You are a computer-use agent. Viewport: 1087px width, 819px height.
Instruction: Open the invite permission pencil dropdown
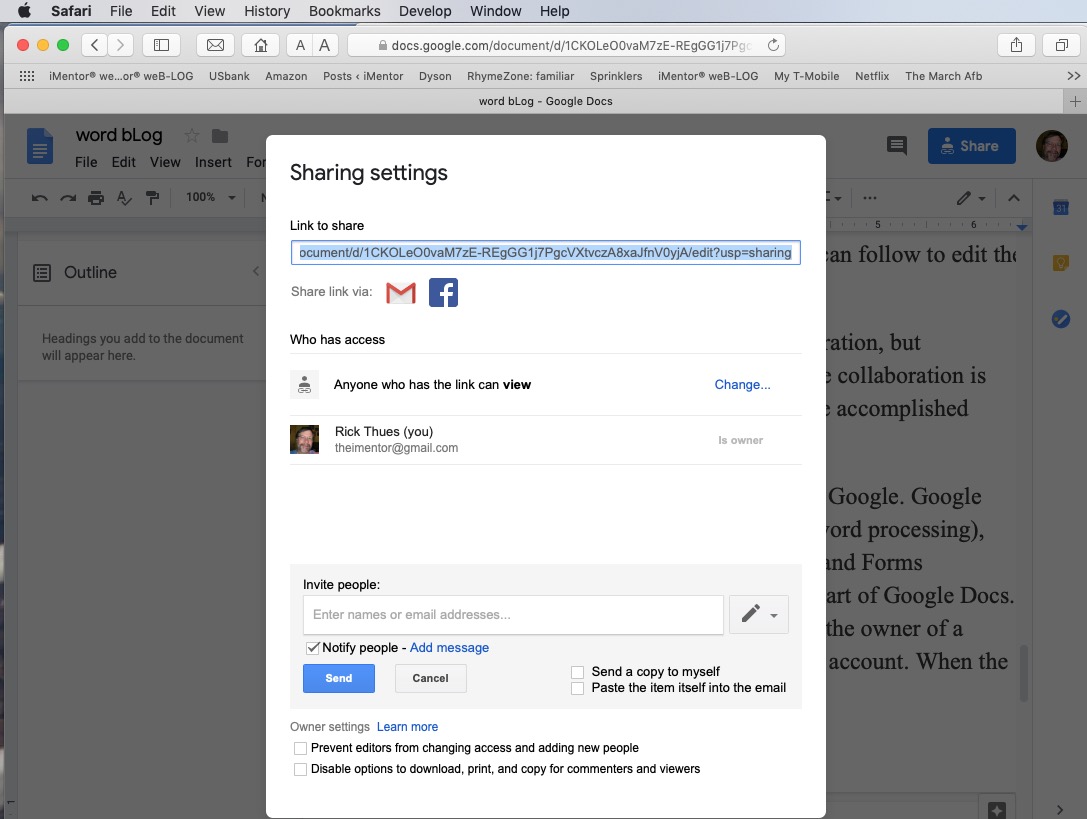coord(758,614)
